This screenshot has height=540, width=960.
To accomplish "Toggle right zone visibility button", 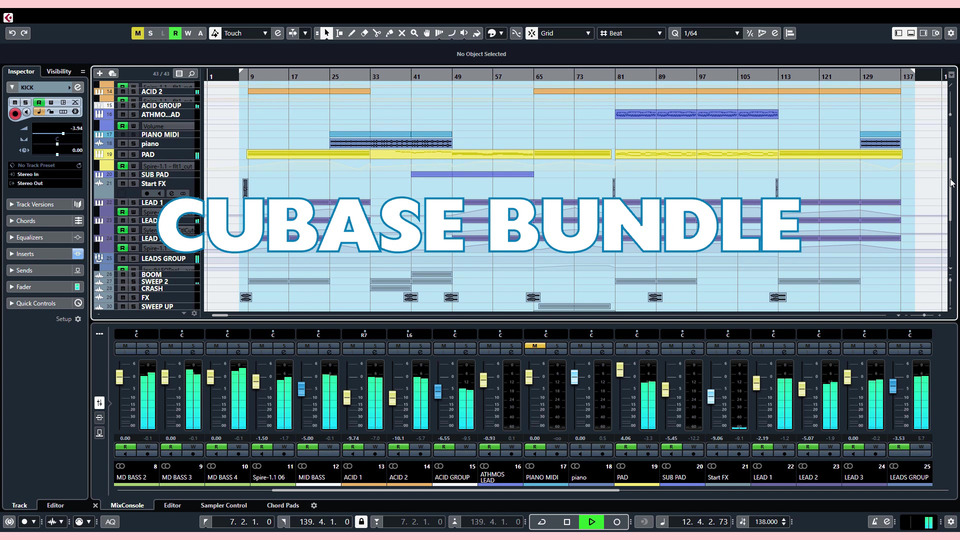I will [x=923, y=33].
